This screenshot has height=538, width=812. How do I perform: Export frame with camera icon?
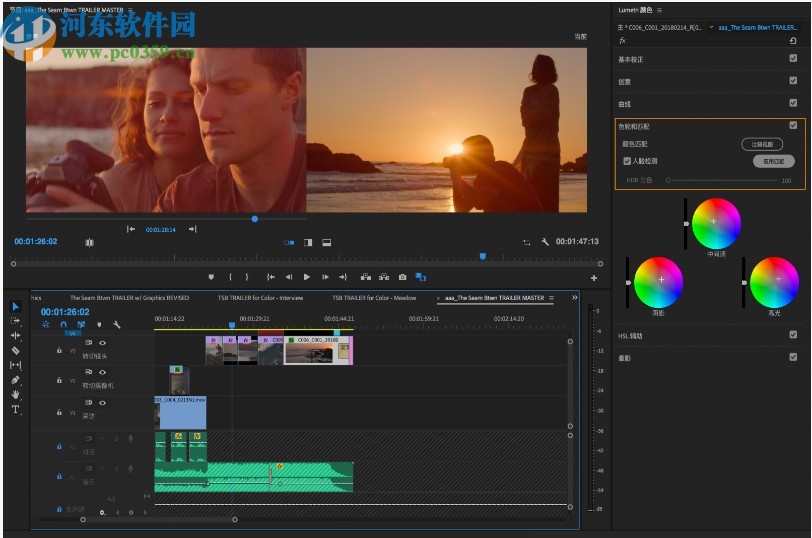click(402, 277)
